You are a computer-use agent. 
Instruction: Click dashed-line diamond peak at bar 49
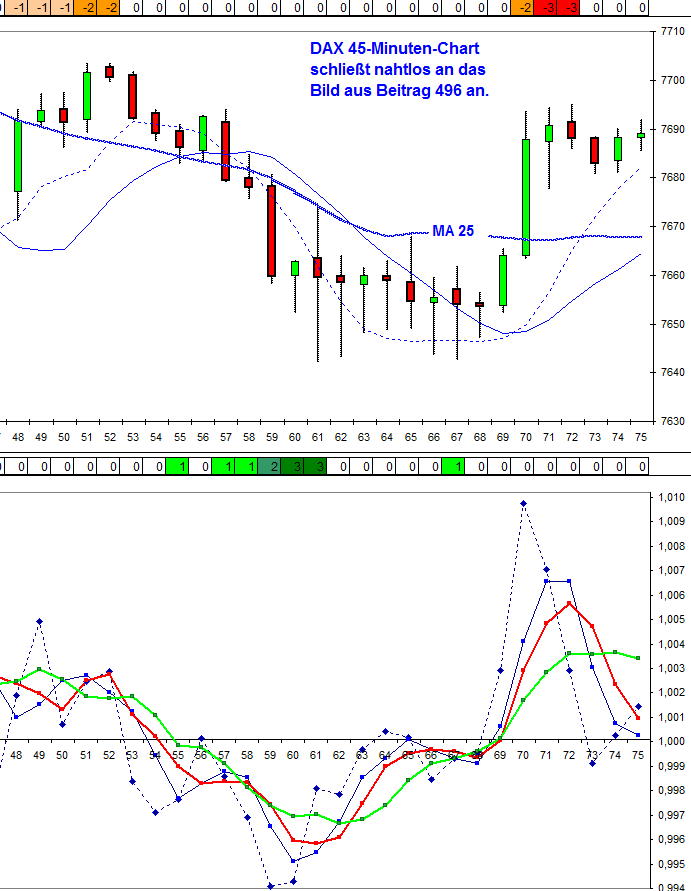tap(39, 622)
